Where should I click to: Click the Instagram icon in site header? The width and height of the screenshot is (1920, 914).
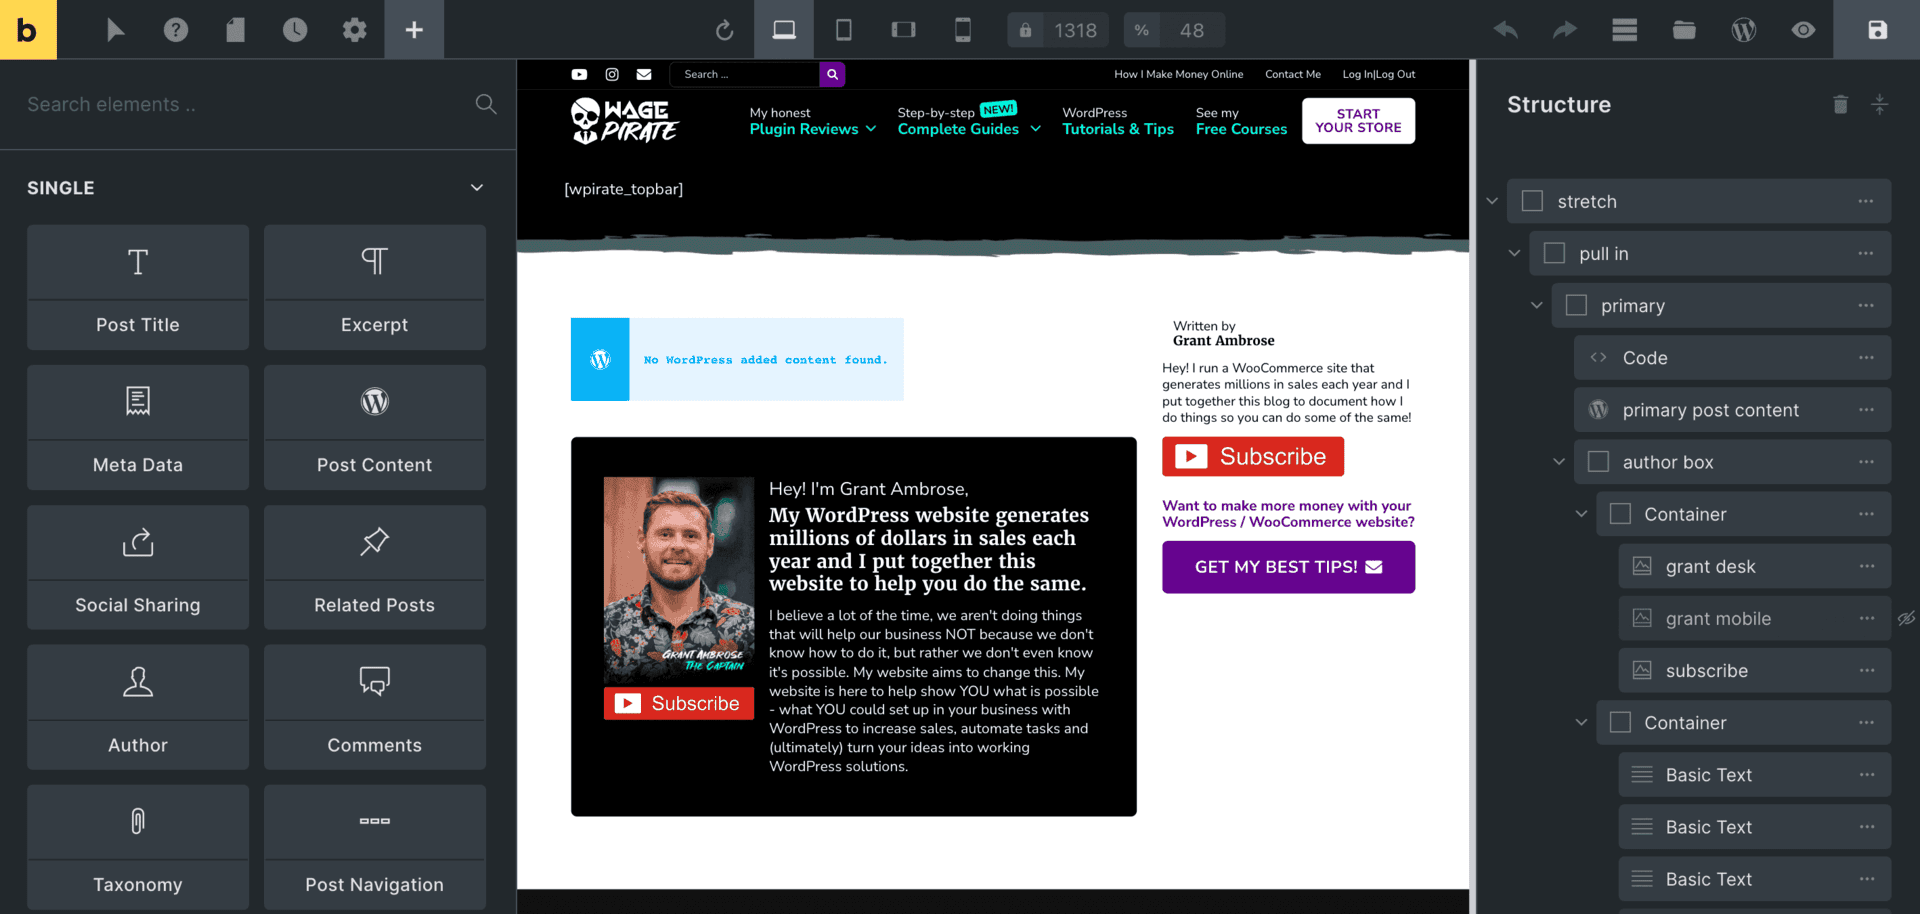point(612,74)
